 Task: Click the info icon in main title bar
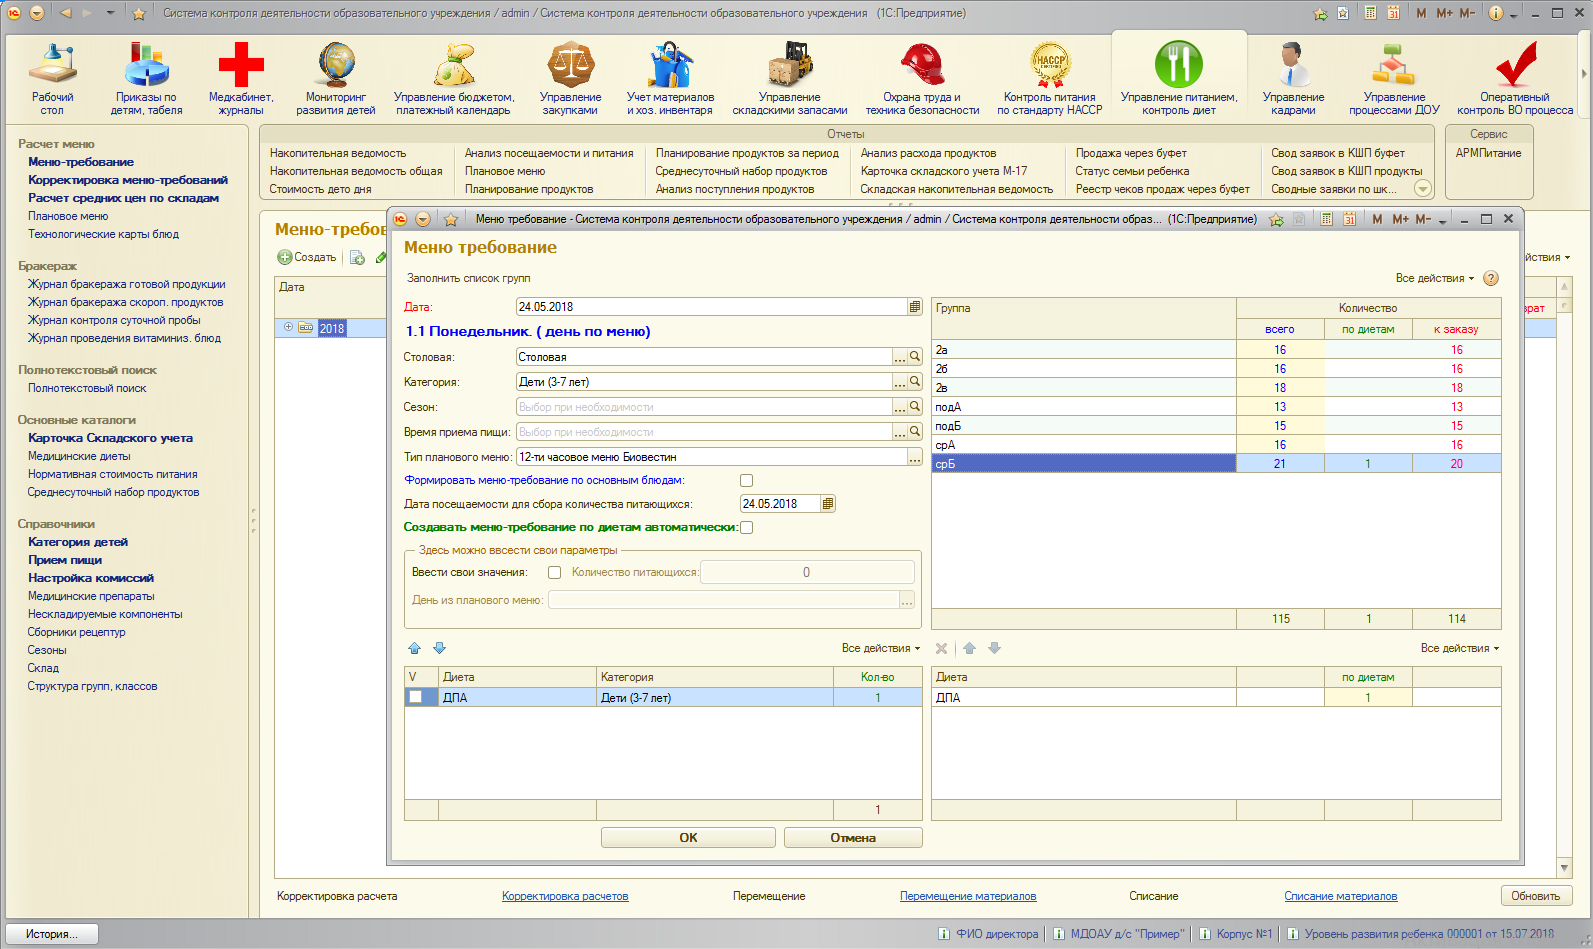coord(1496,13)
